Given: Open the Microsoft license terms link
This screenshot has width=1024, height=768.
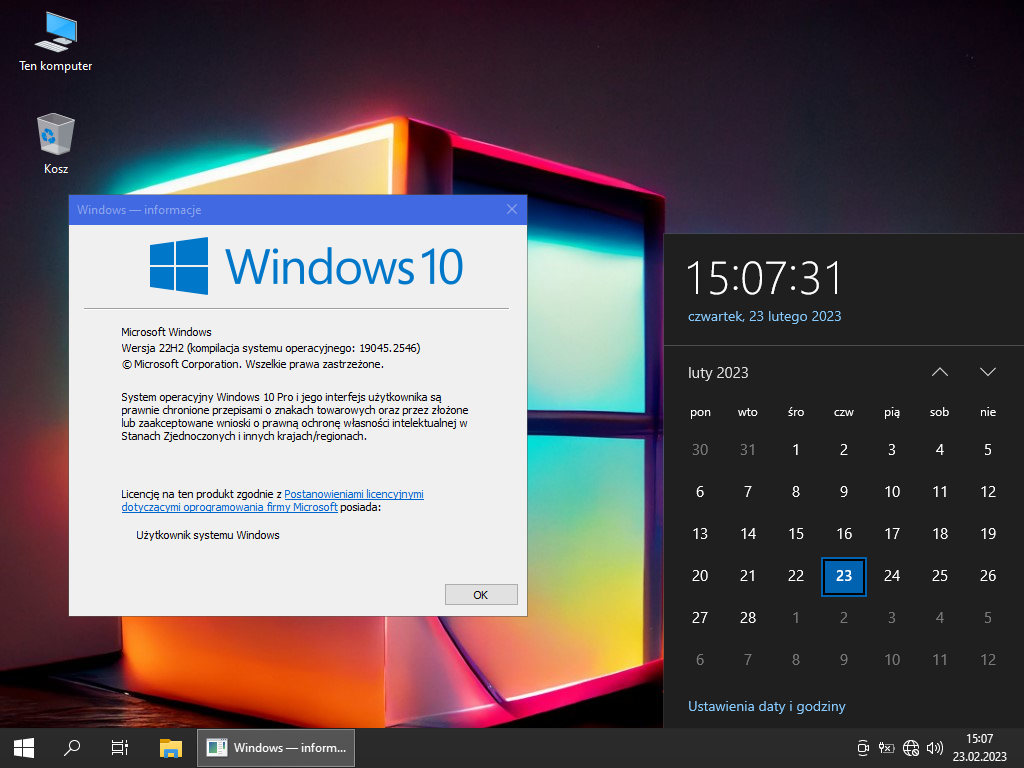Looking at the screenshot, I should [x=354, y=494].
